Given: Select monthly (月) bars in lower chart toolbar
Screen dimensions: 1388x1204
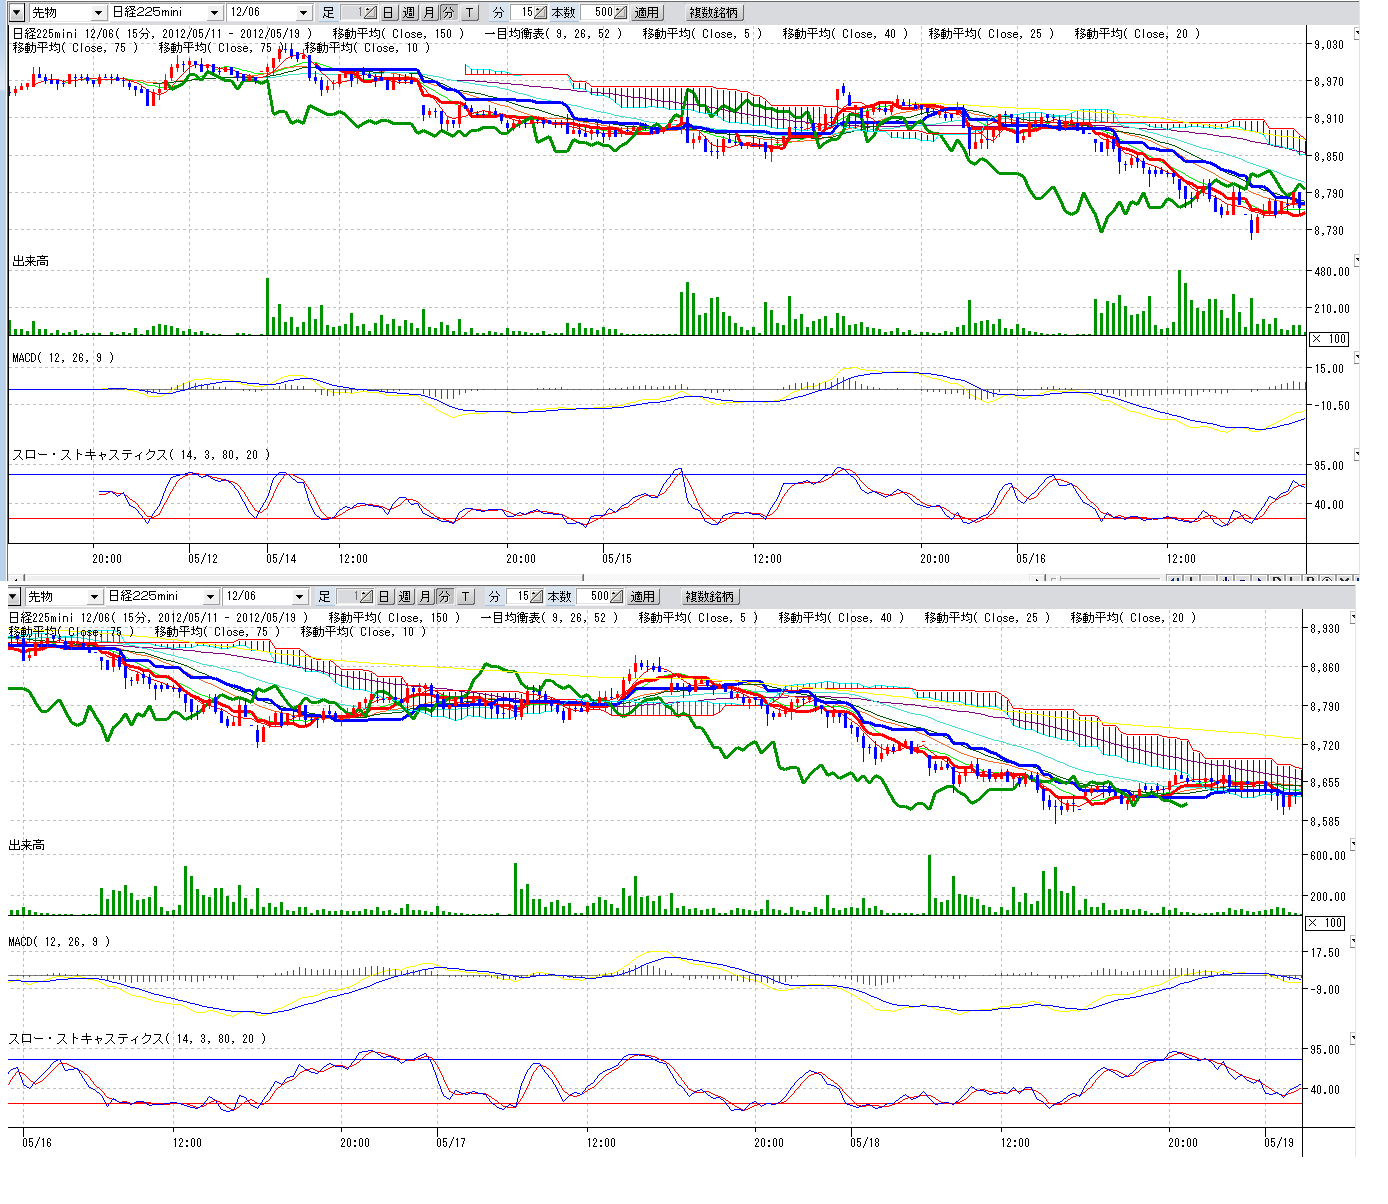Looking at the screenshot, I should tap(425, 597).
